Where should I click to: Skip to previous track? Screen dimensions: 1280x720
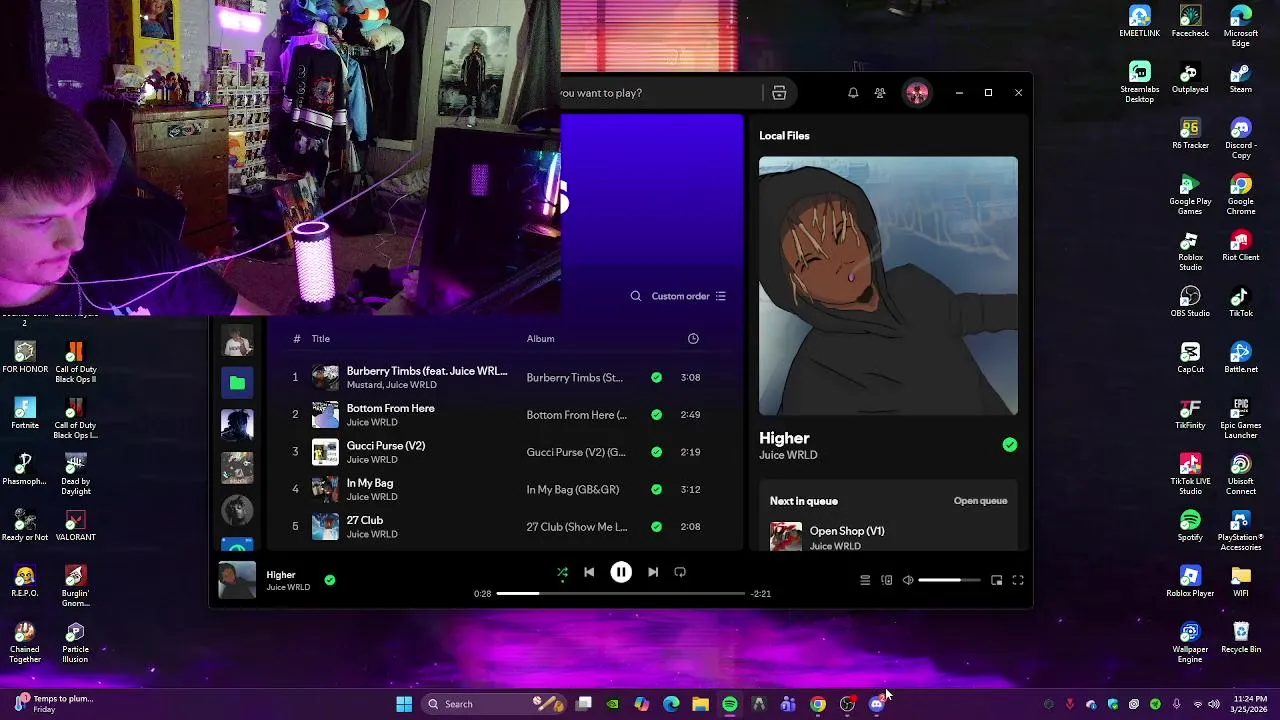(x=589, y=572)
